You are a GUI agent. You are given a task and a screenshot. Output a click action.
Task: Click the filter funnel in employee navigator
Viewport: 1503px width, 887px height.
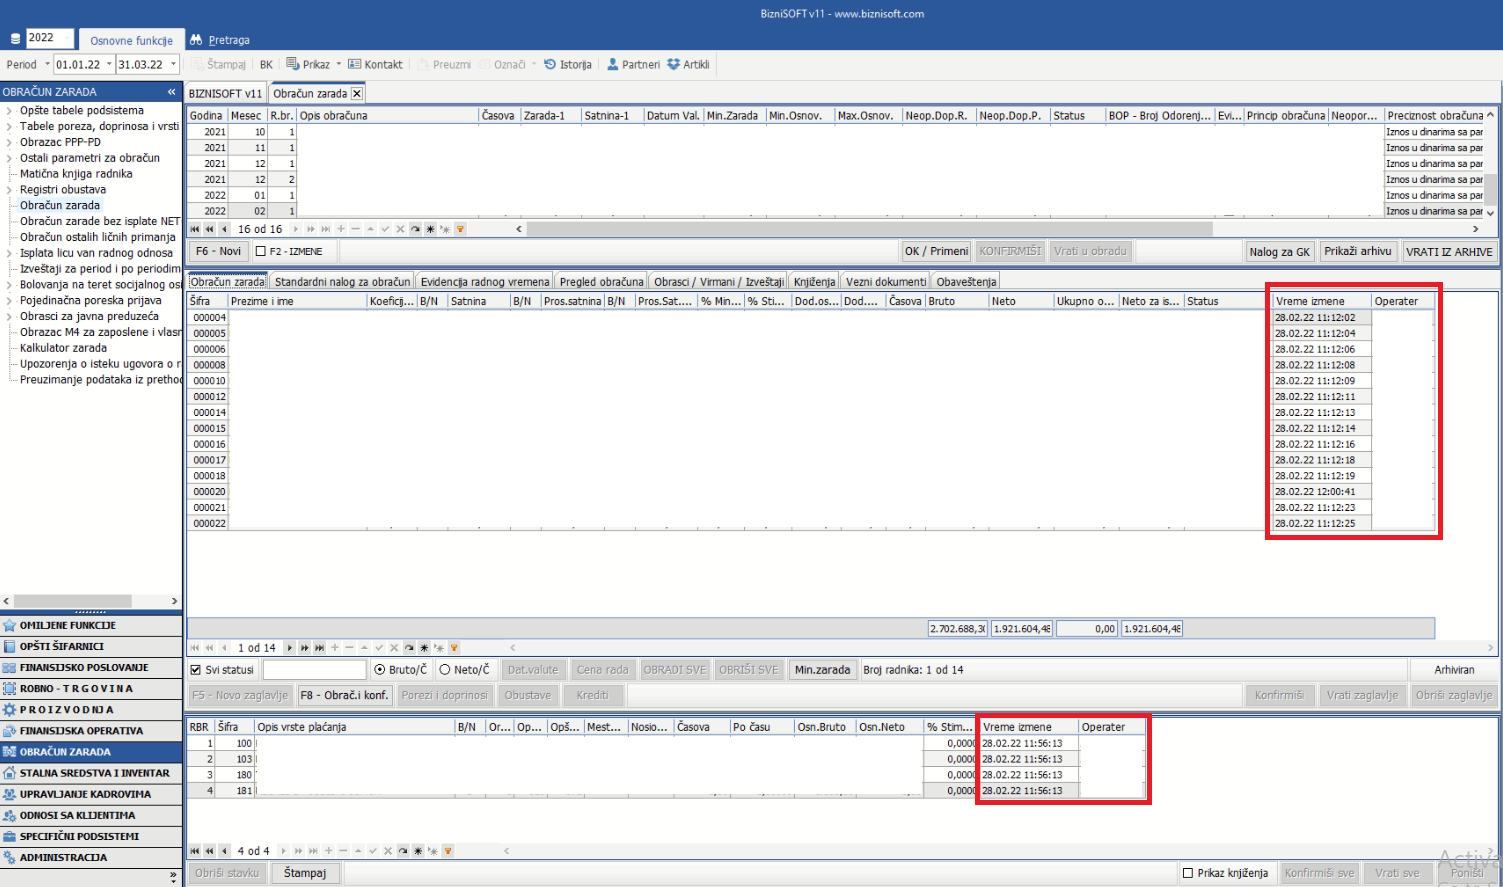(x=454, y=648)
